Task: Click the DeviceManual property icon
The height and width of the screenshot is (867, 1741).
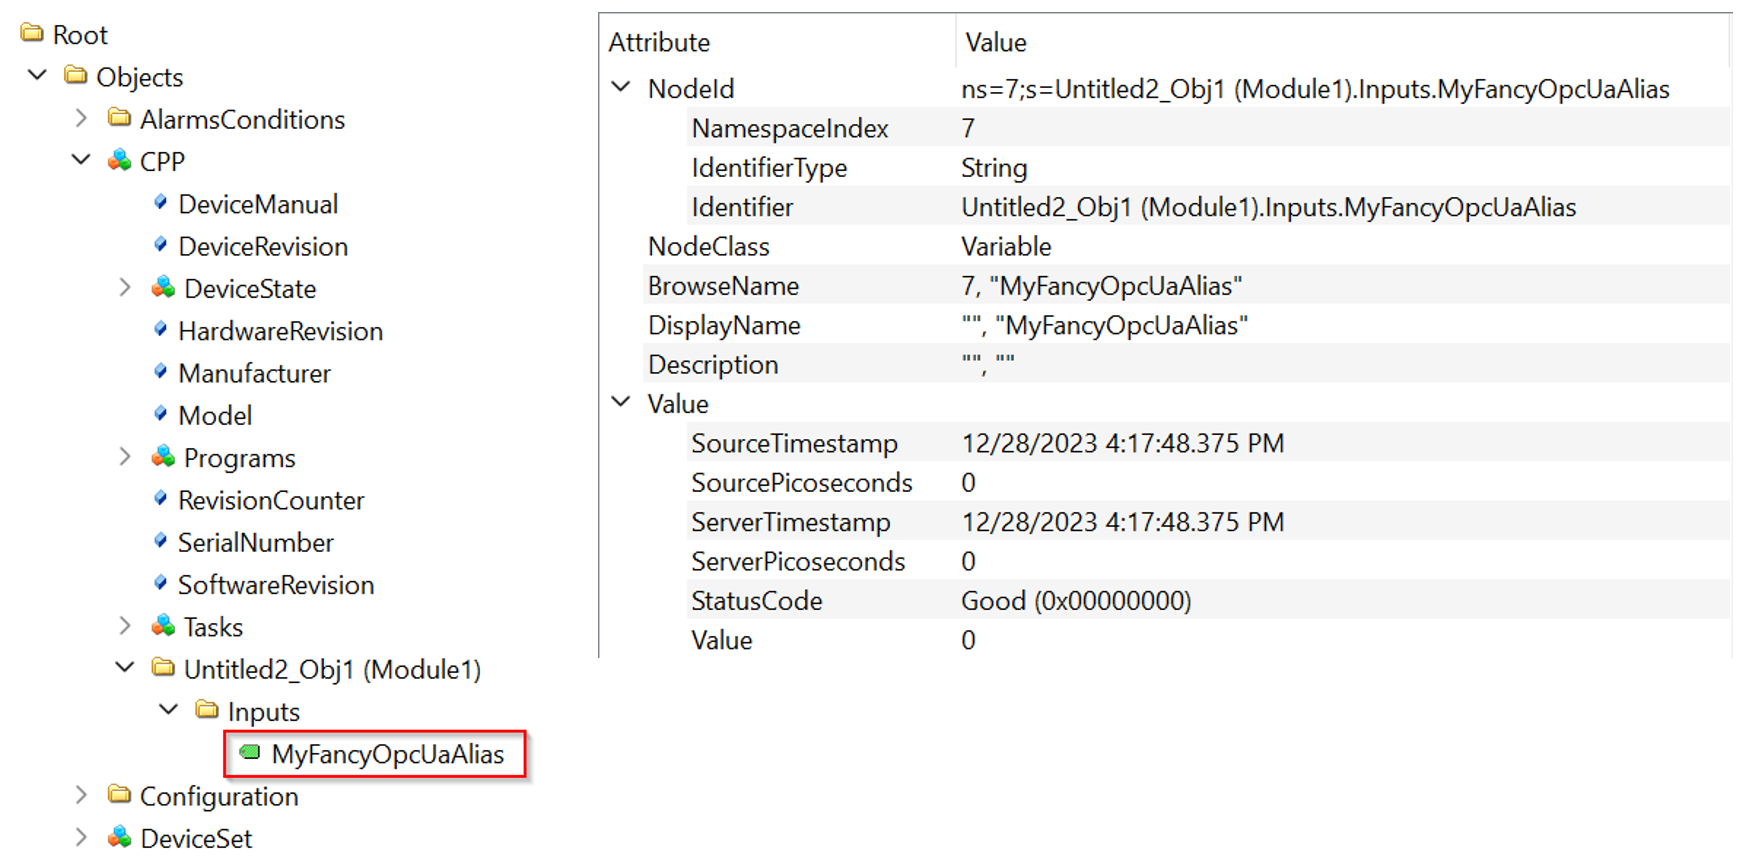Action: click(160, 202)
